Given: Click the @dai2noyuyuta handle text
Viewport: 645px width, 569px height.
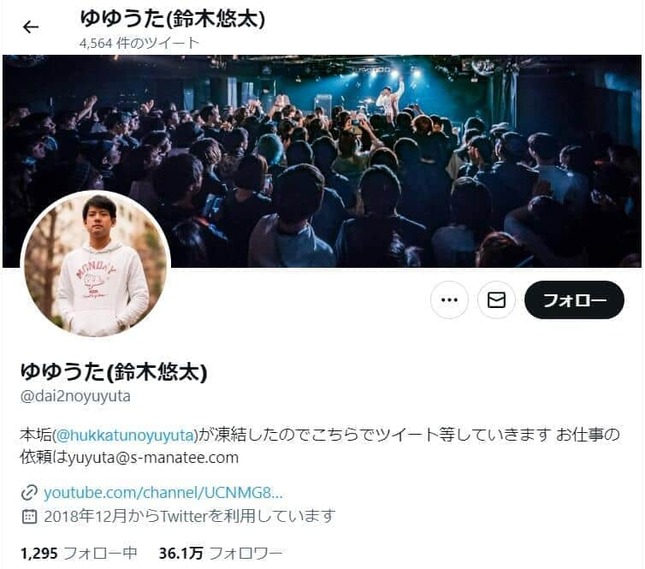Looking at the screenshot, I should coord(75,396).
